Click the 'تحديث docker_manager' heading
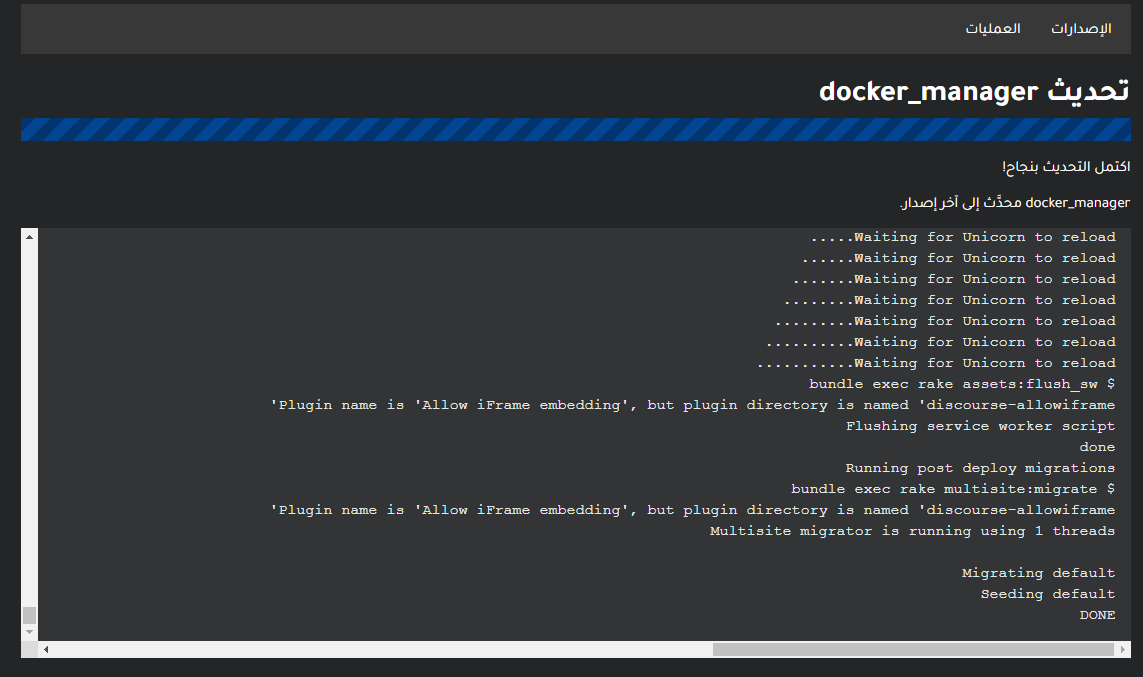This screenshot has width=1143, height=677. click(974, 91)
